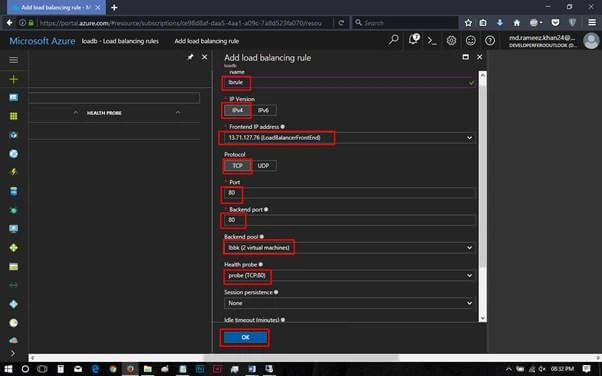The height and width of the screenshot is (376, 602).
Task: Open the Dashboard icon below the plus
Action: click(13, 98)
